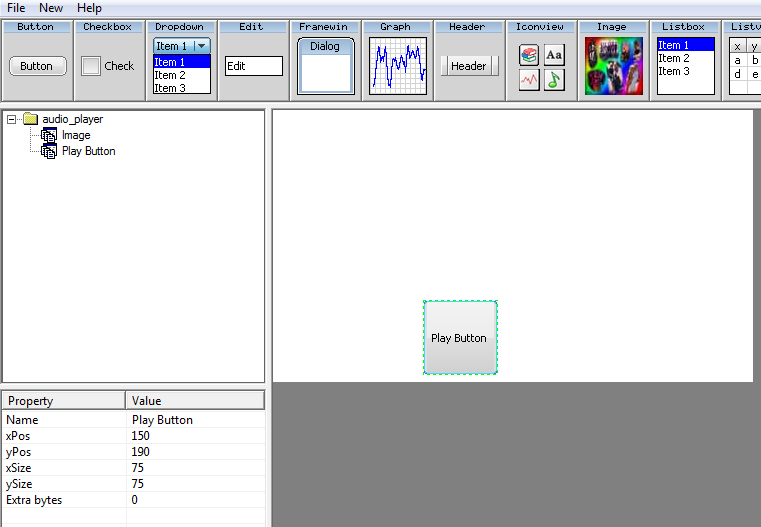The width and height of the screenshot is (761, 527).
Task: Select the Play Button on the canvas
Action: [x=459, y=338]
